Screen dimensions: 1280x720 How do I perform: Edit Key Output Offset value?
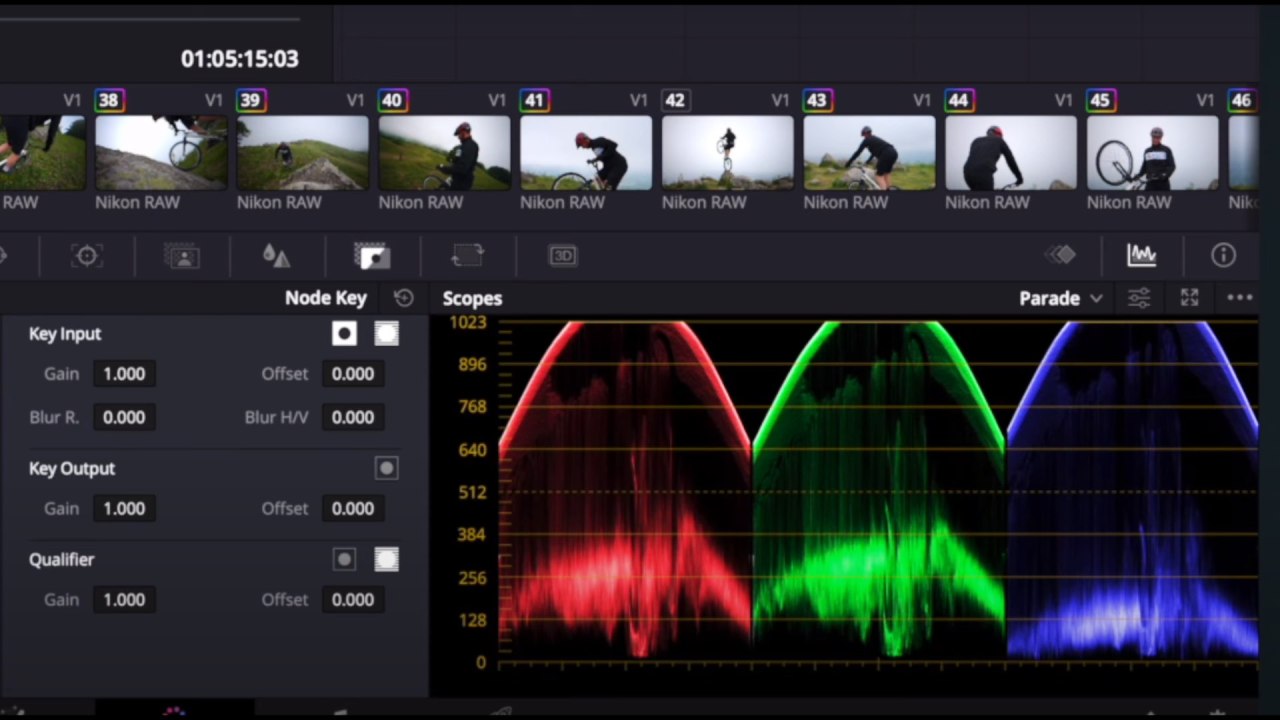(x=353, y=508)
